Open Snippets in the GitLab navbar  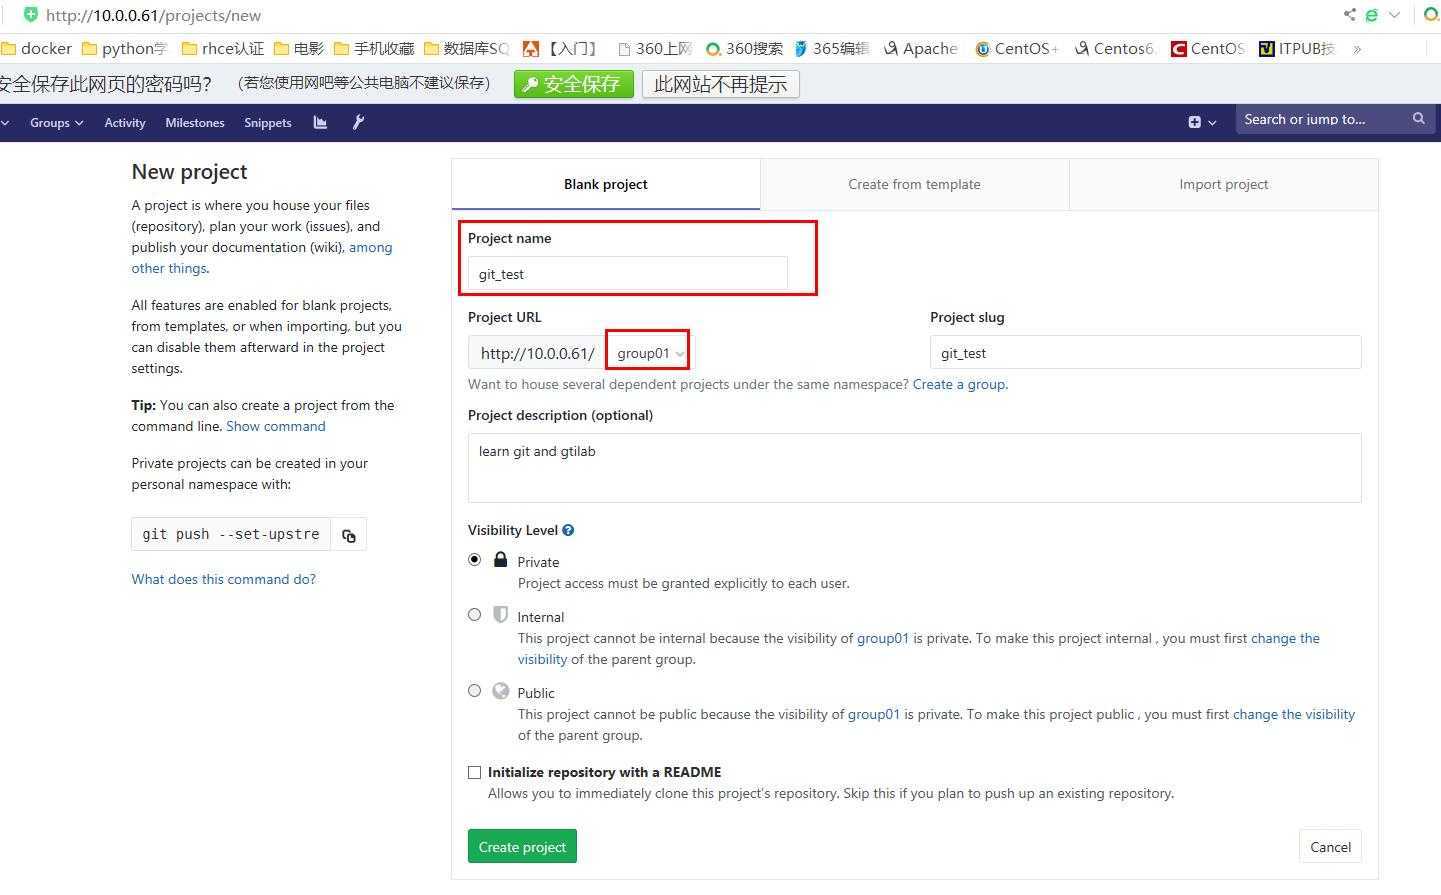point(268,122)
